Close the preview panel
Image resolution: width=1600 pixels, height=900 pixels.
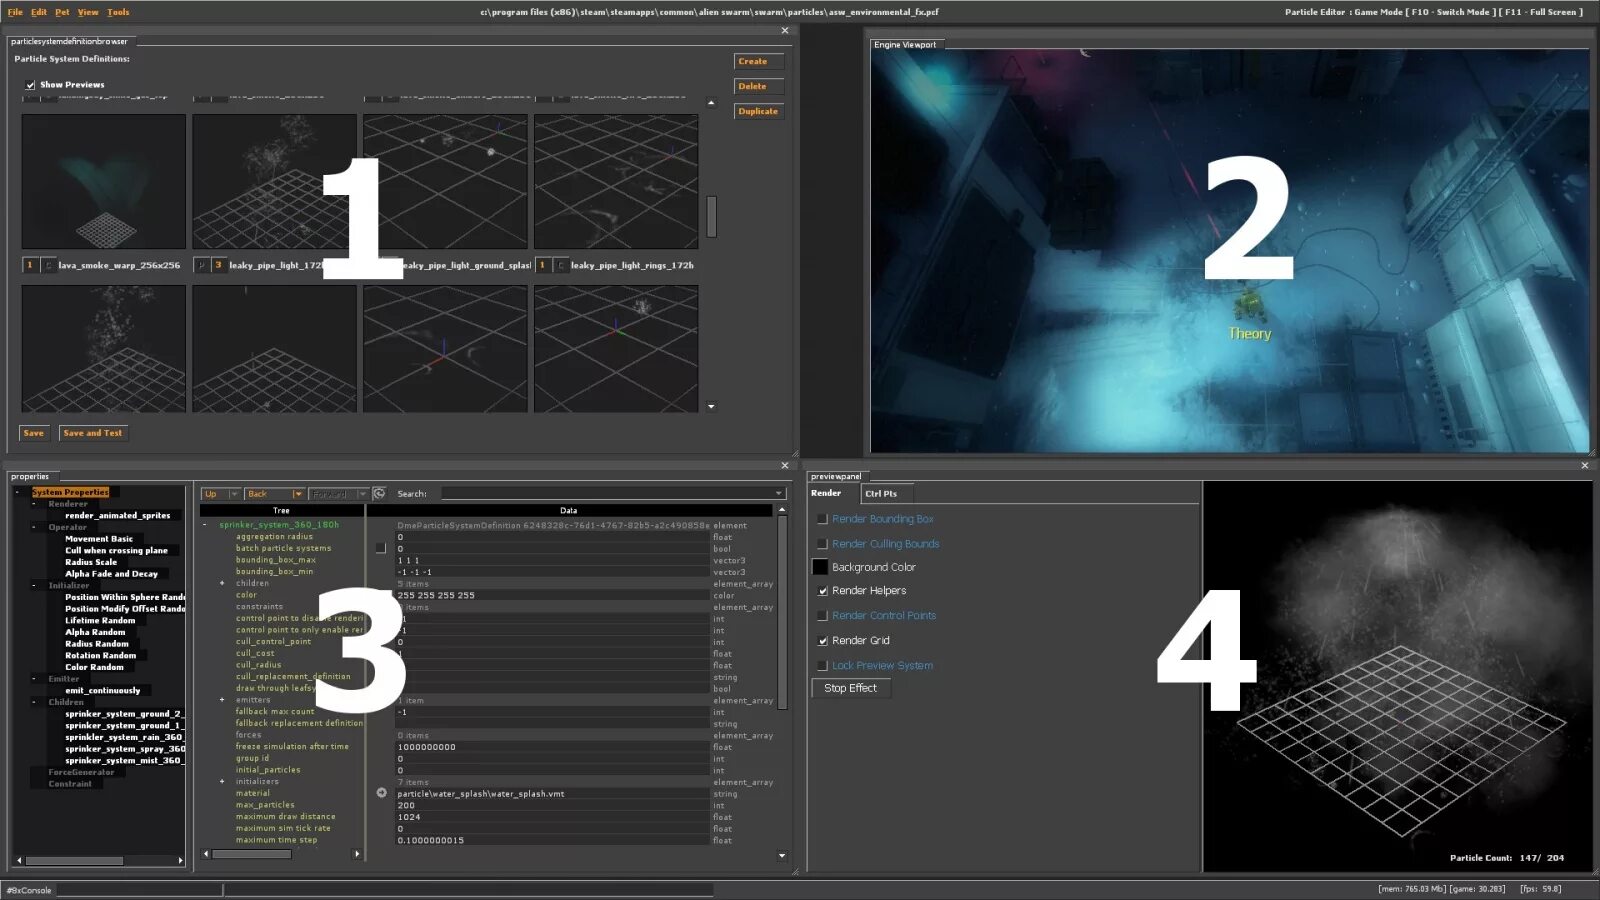point(1584,466)
